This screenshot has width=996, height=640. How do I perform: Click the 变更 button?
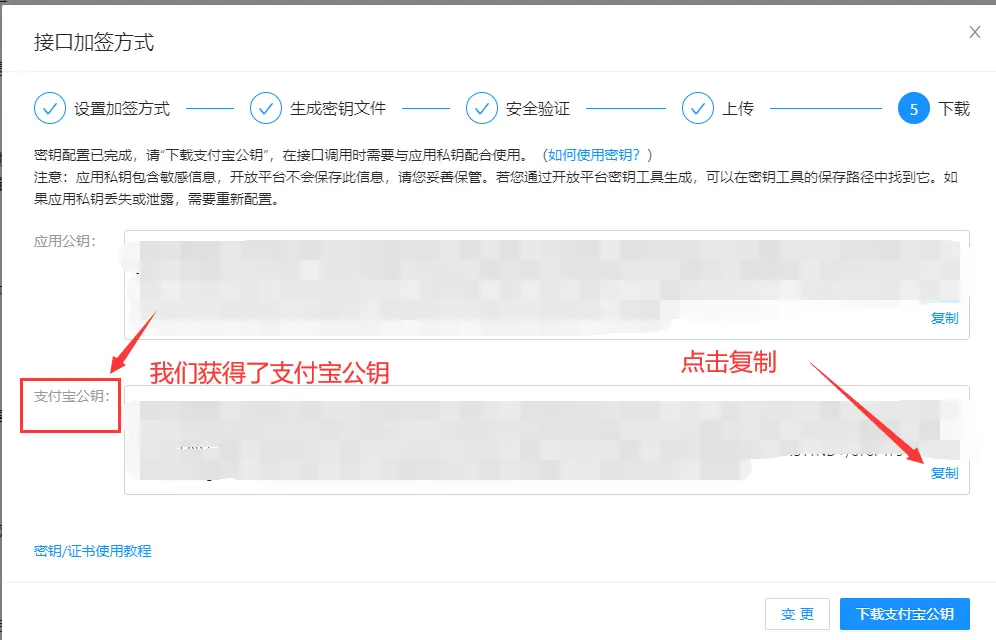click(x=797, y=614)
